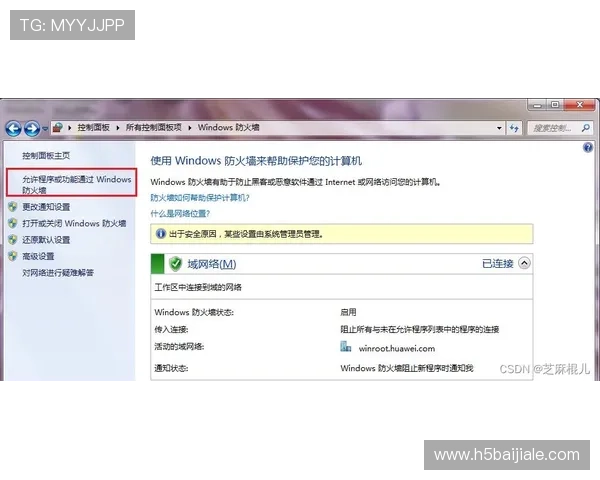Select 所有控制面板项 breadcrumb
The image size is (600, 480).
pos(153,127)
